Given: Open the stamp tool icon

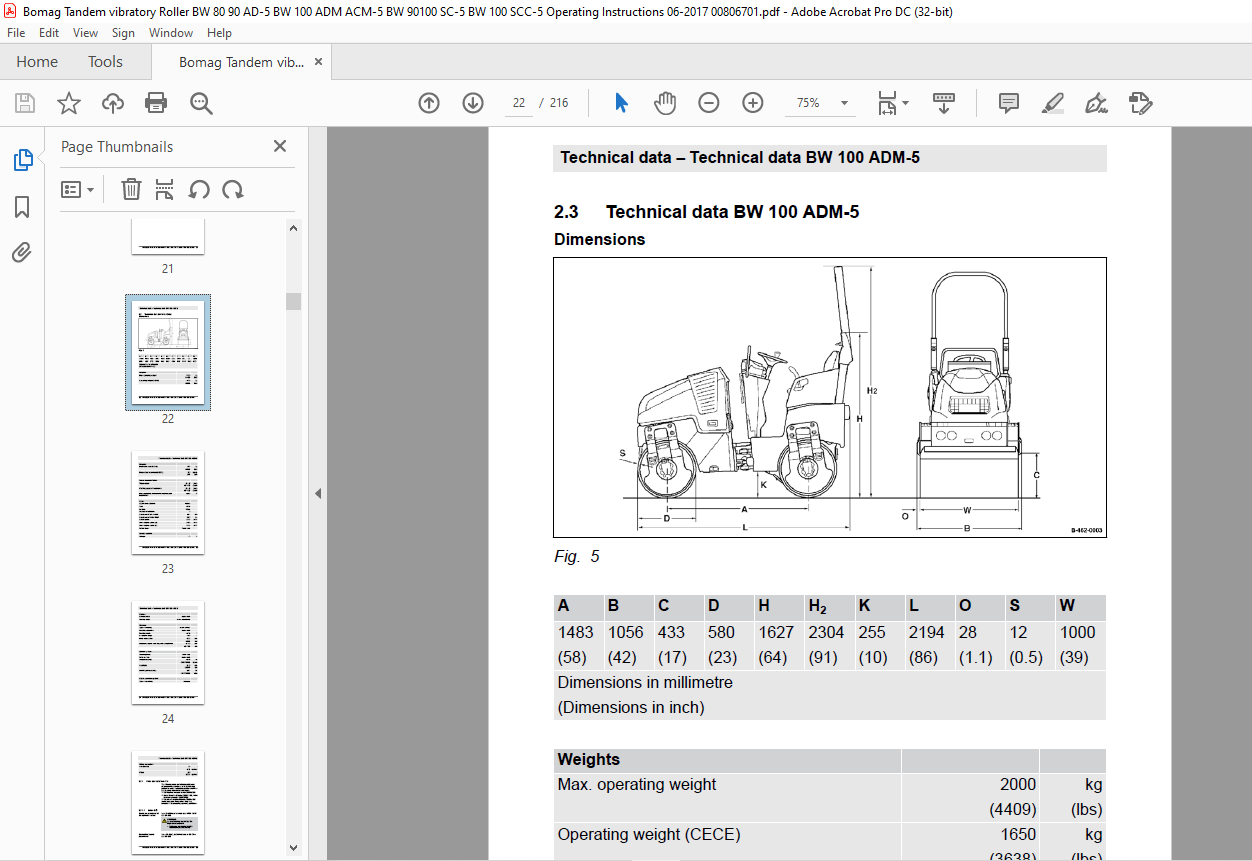Looking at the screenshot, I should click(x=1140, y=103).
